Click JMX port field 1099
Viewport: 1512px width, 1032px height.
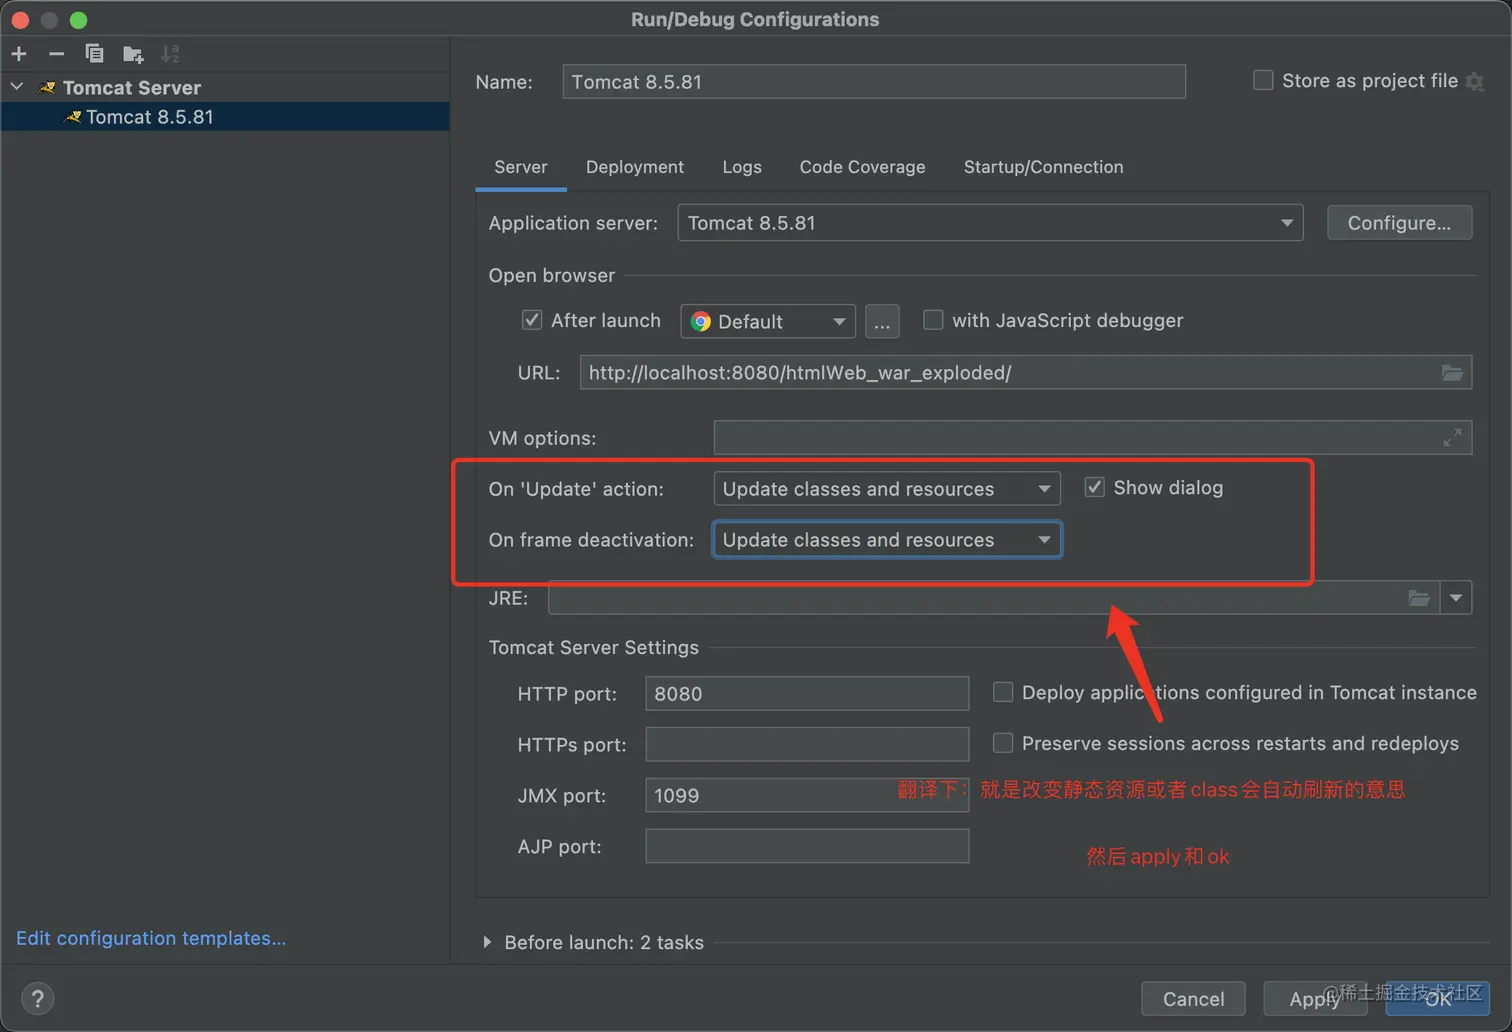pyautogui.click(x=807, y=795)
